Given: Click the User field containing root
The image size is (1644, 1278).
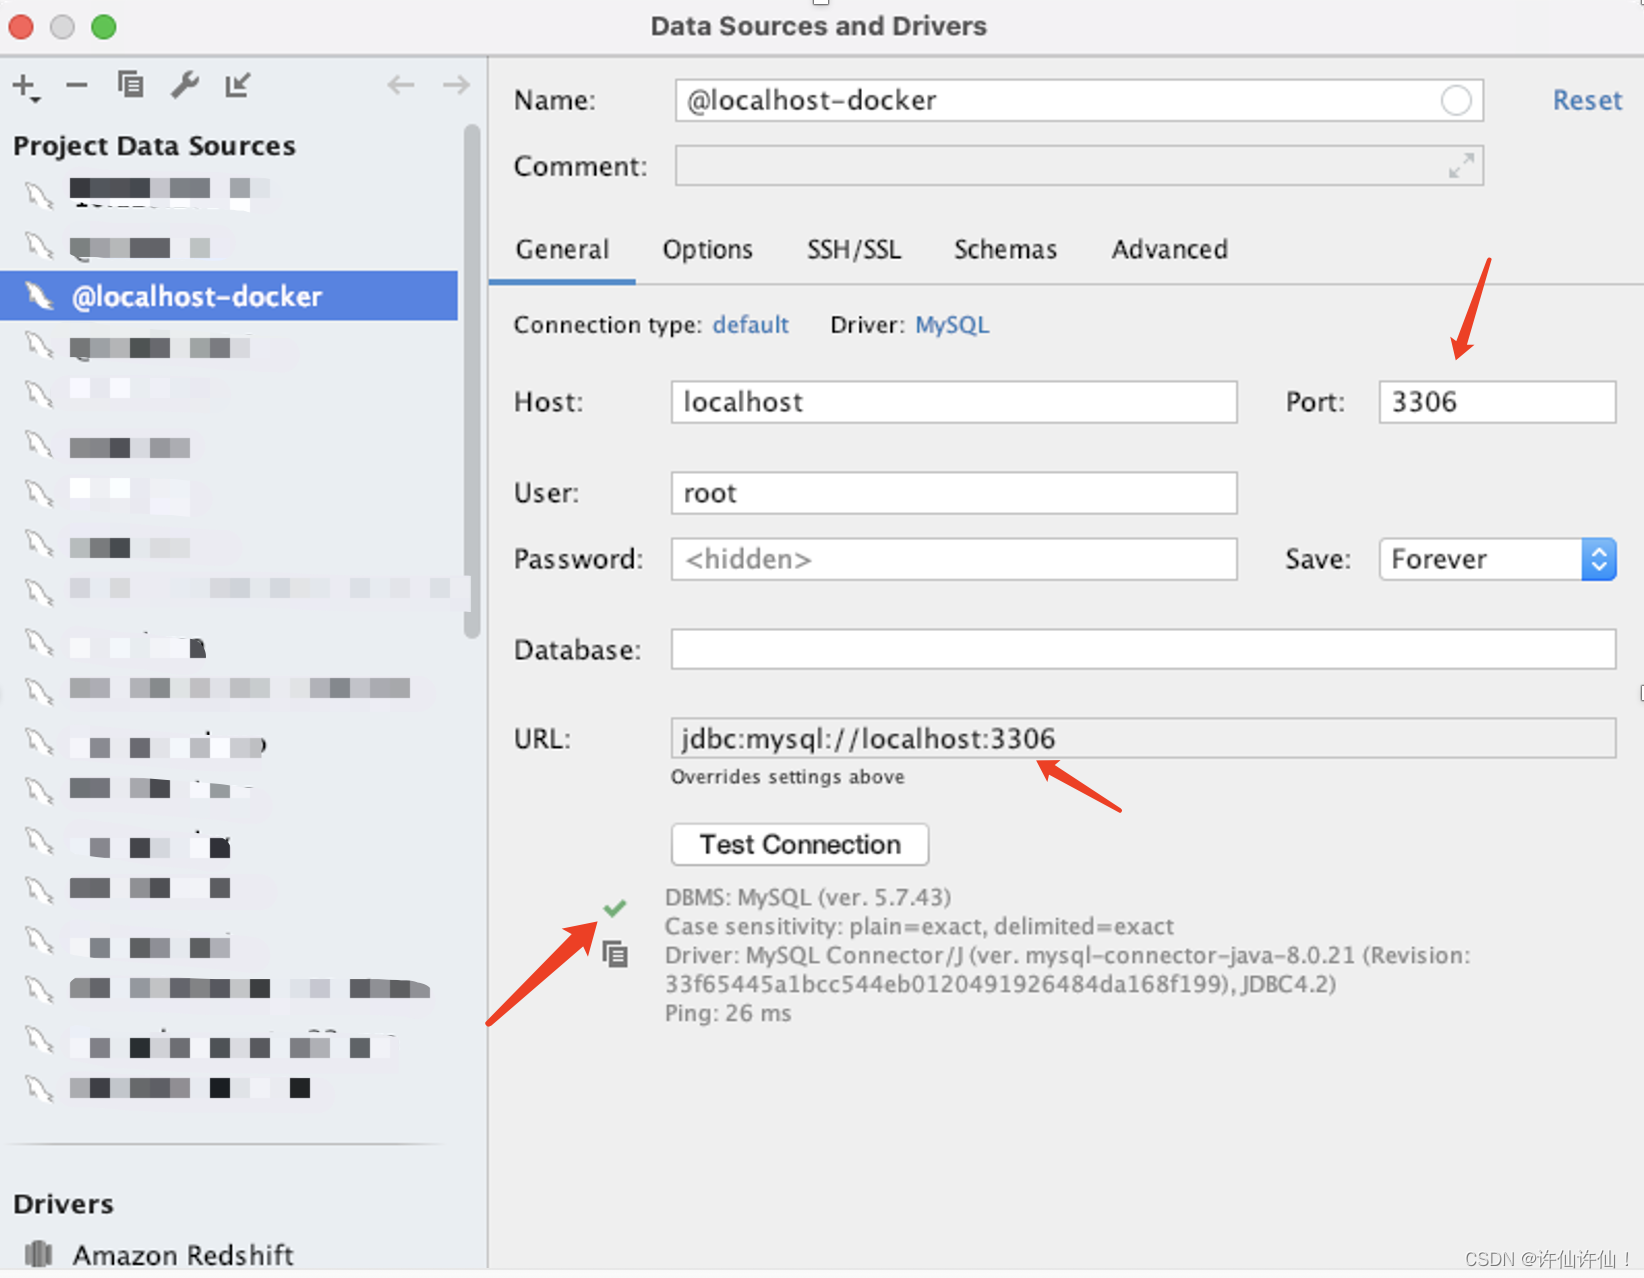Looking at the screenshot, I should 954,493.
